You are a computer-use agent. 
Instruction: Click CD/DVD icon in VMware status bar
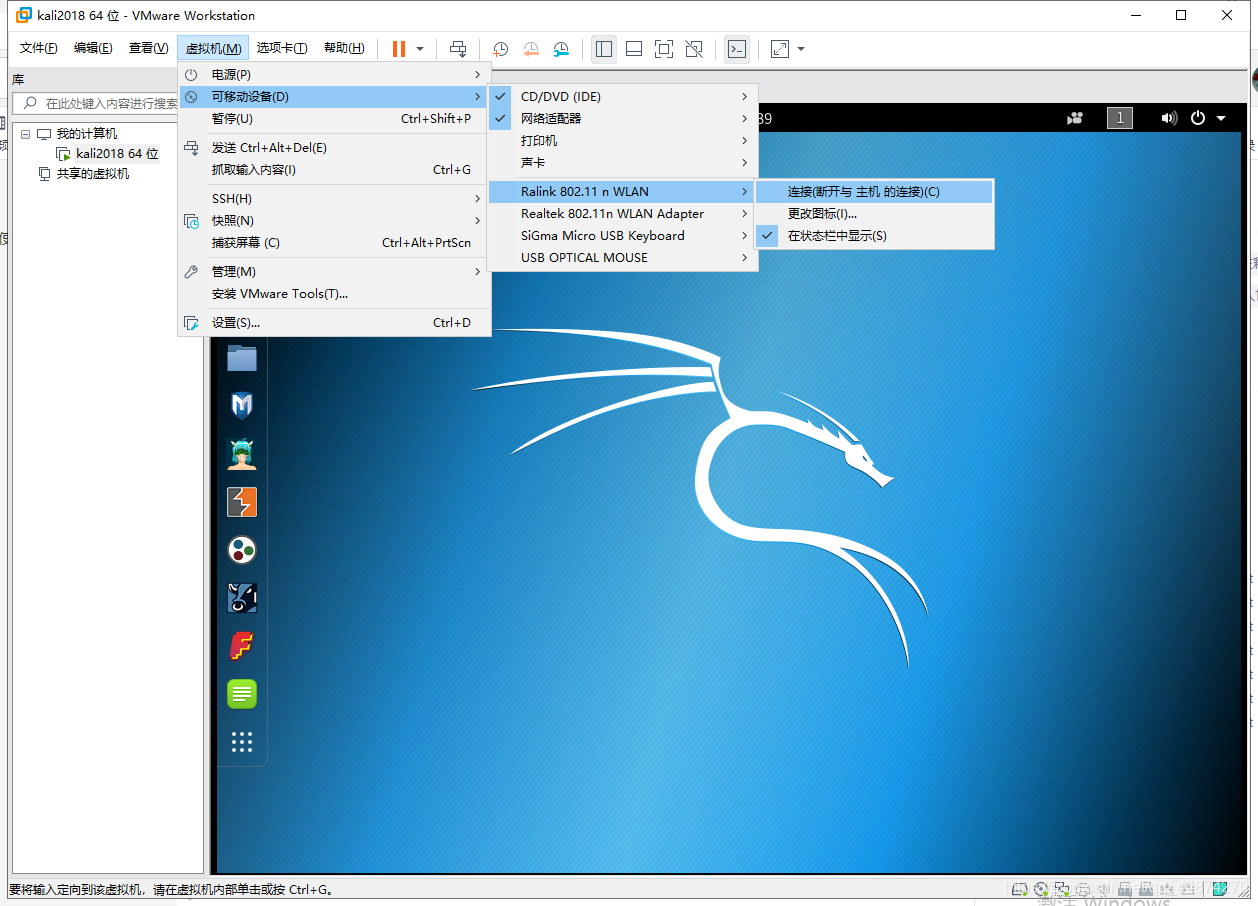point(1041,888)
